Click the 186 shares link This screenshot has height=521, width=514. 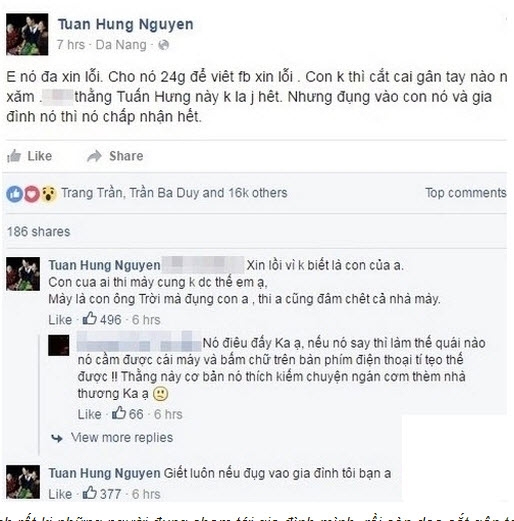39,232
